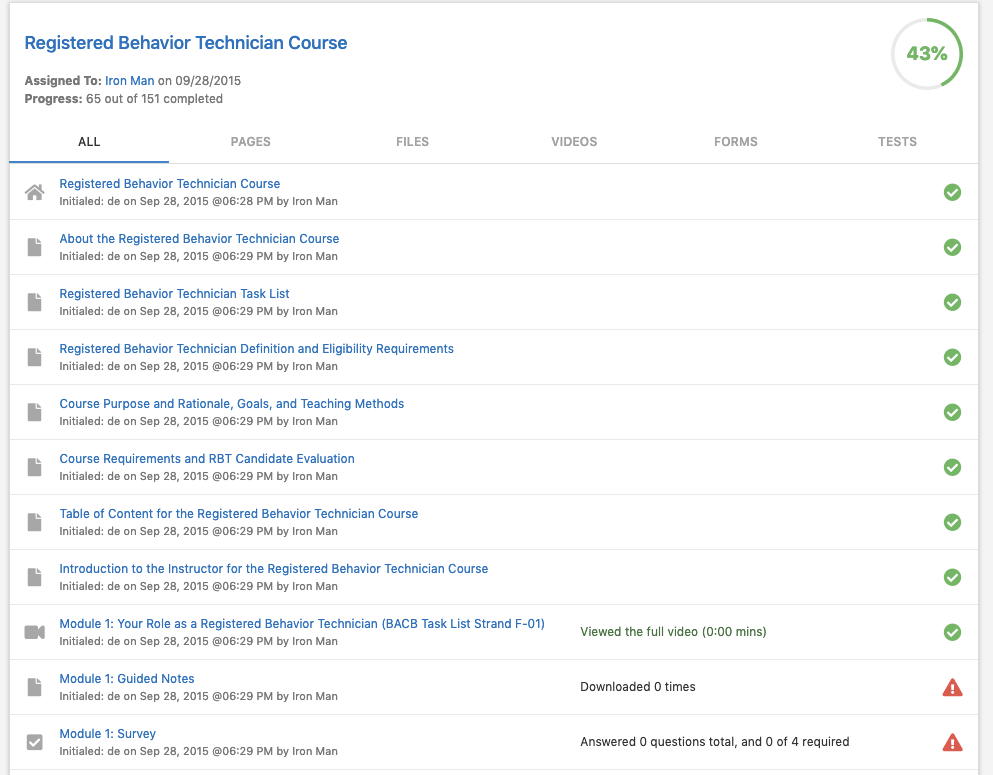Click the green checkmark for About the Registered Behavior Technician Course
Image resolution: width=993 pixels, height=775 pixels.
pos(952,247)
